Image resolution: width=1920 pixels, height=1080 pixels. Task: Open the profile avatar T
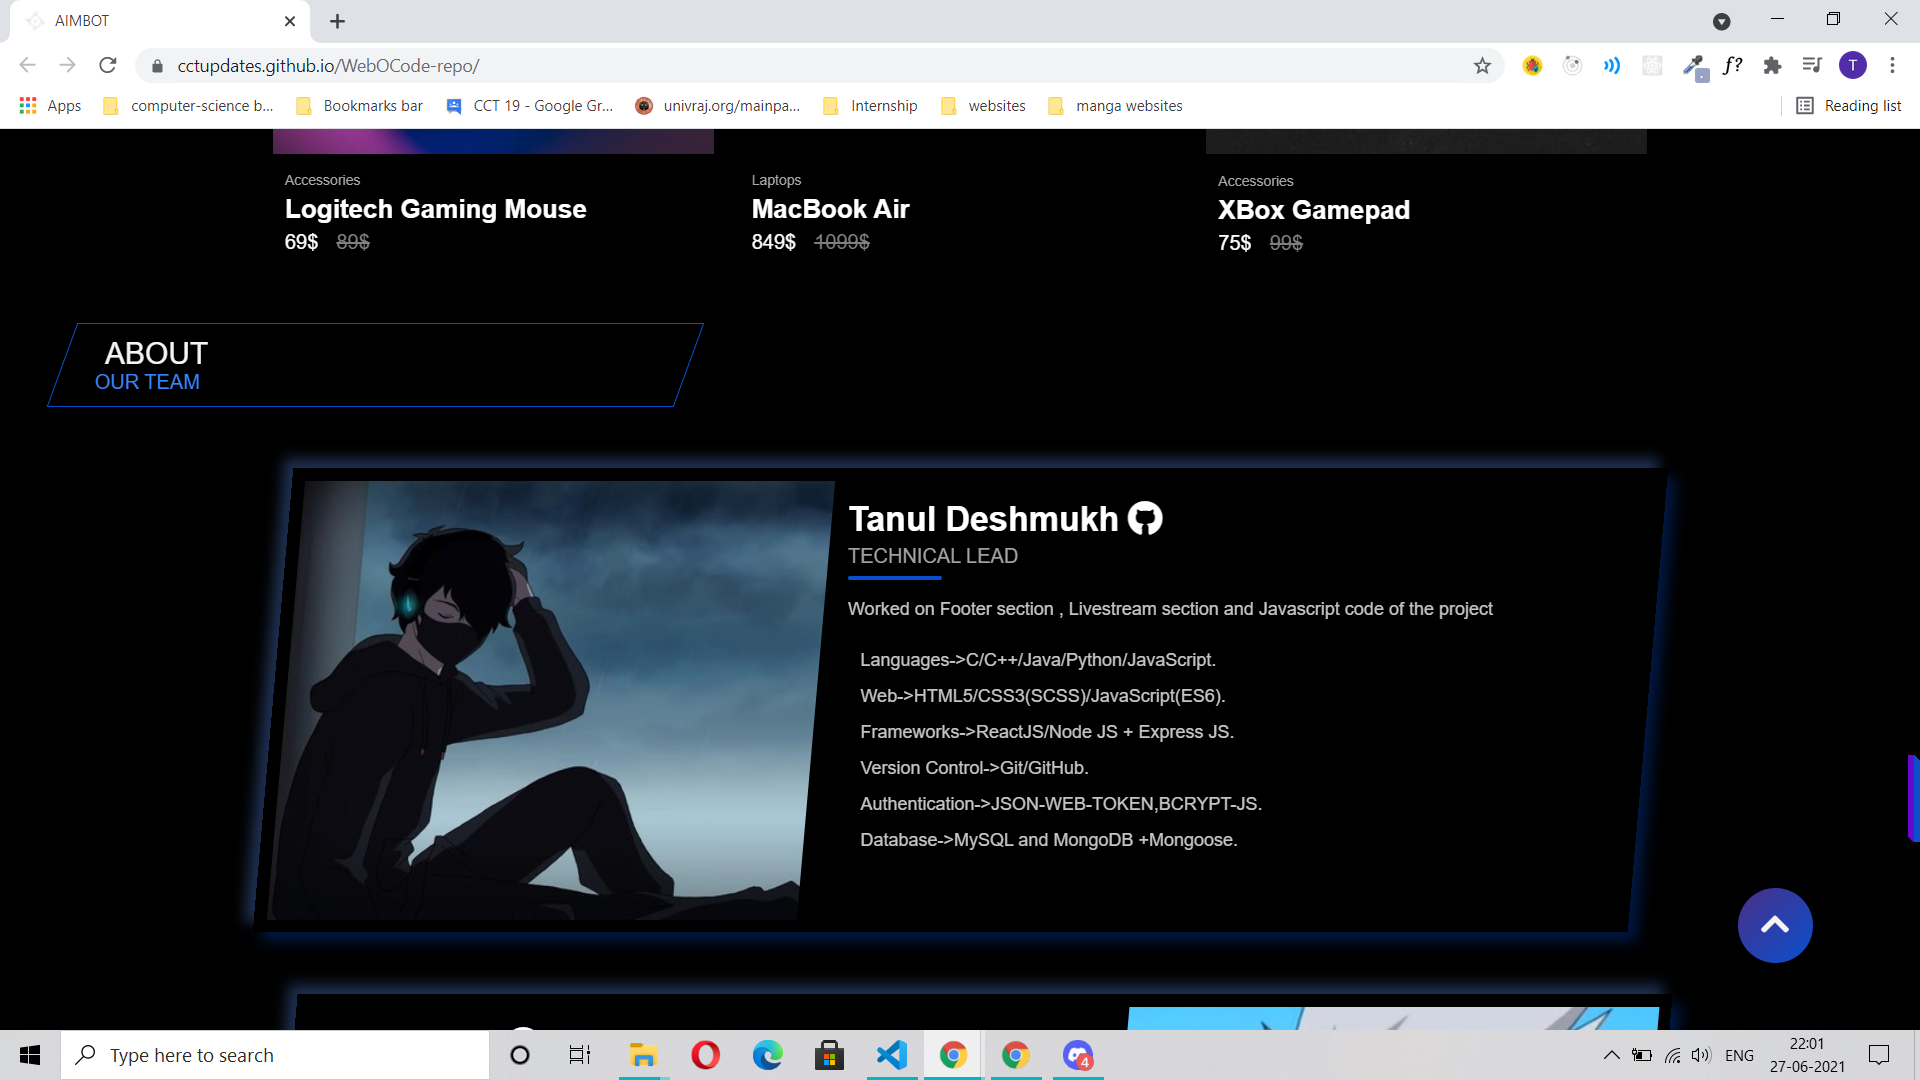(1853, 66)
